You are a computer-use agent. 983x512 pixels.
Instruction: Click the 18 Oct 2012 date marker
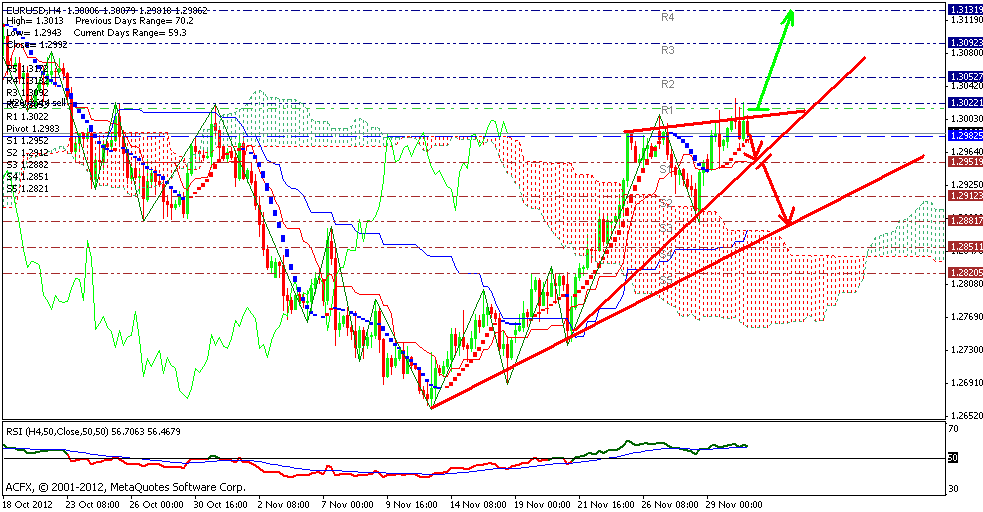pyautogui.click(x=30, y=504)
